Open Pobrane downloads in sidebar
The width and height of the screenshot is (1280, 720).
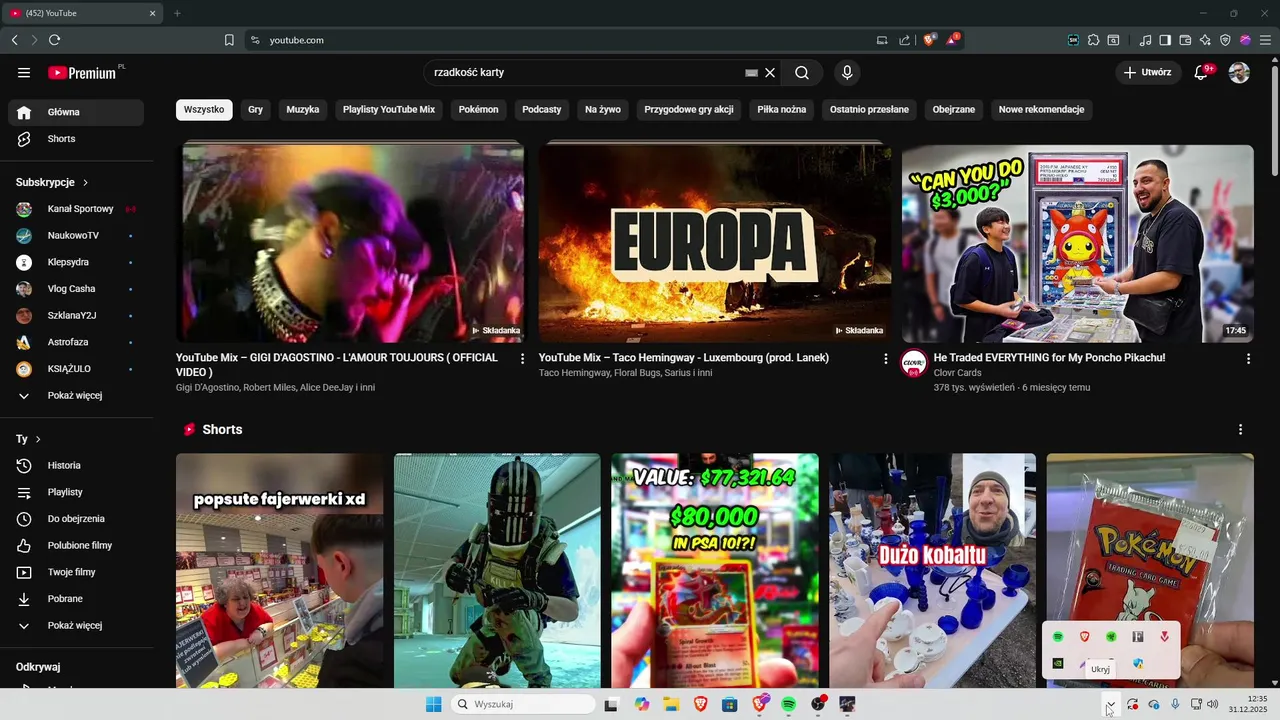[75, 599]
